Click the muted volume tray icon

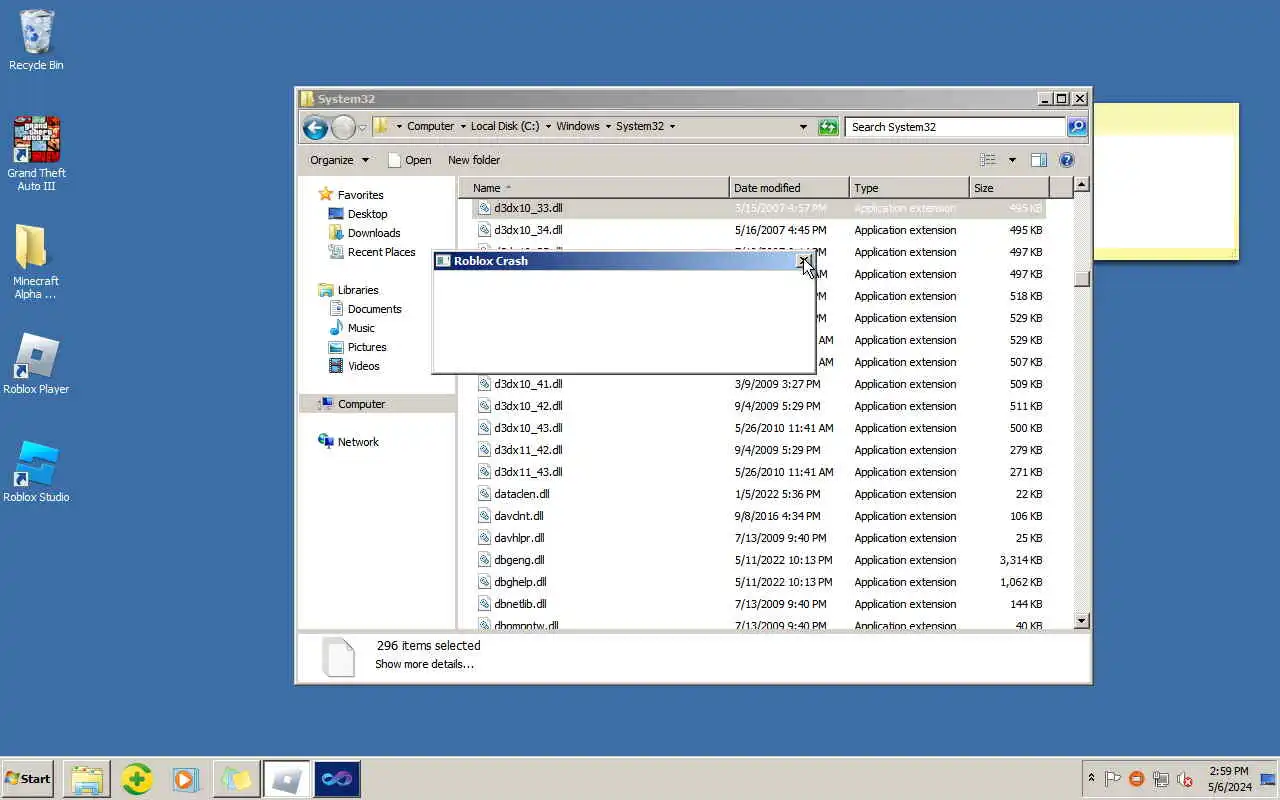1185,779
